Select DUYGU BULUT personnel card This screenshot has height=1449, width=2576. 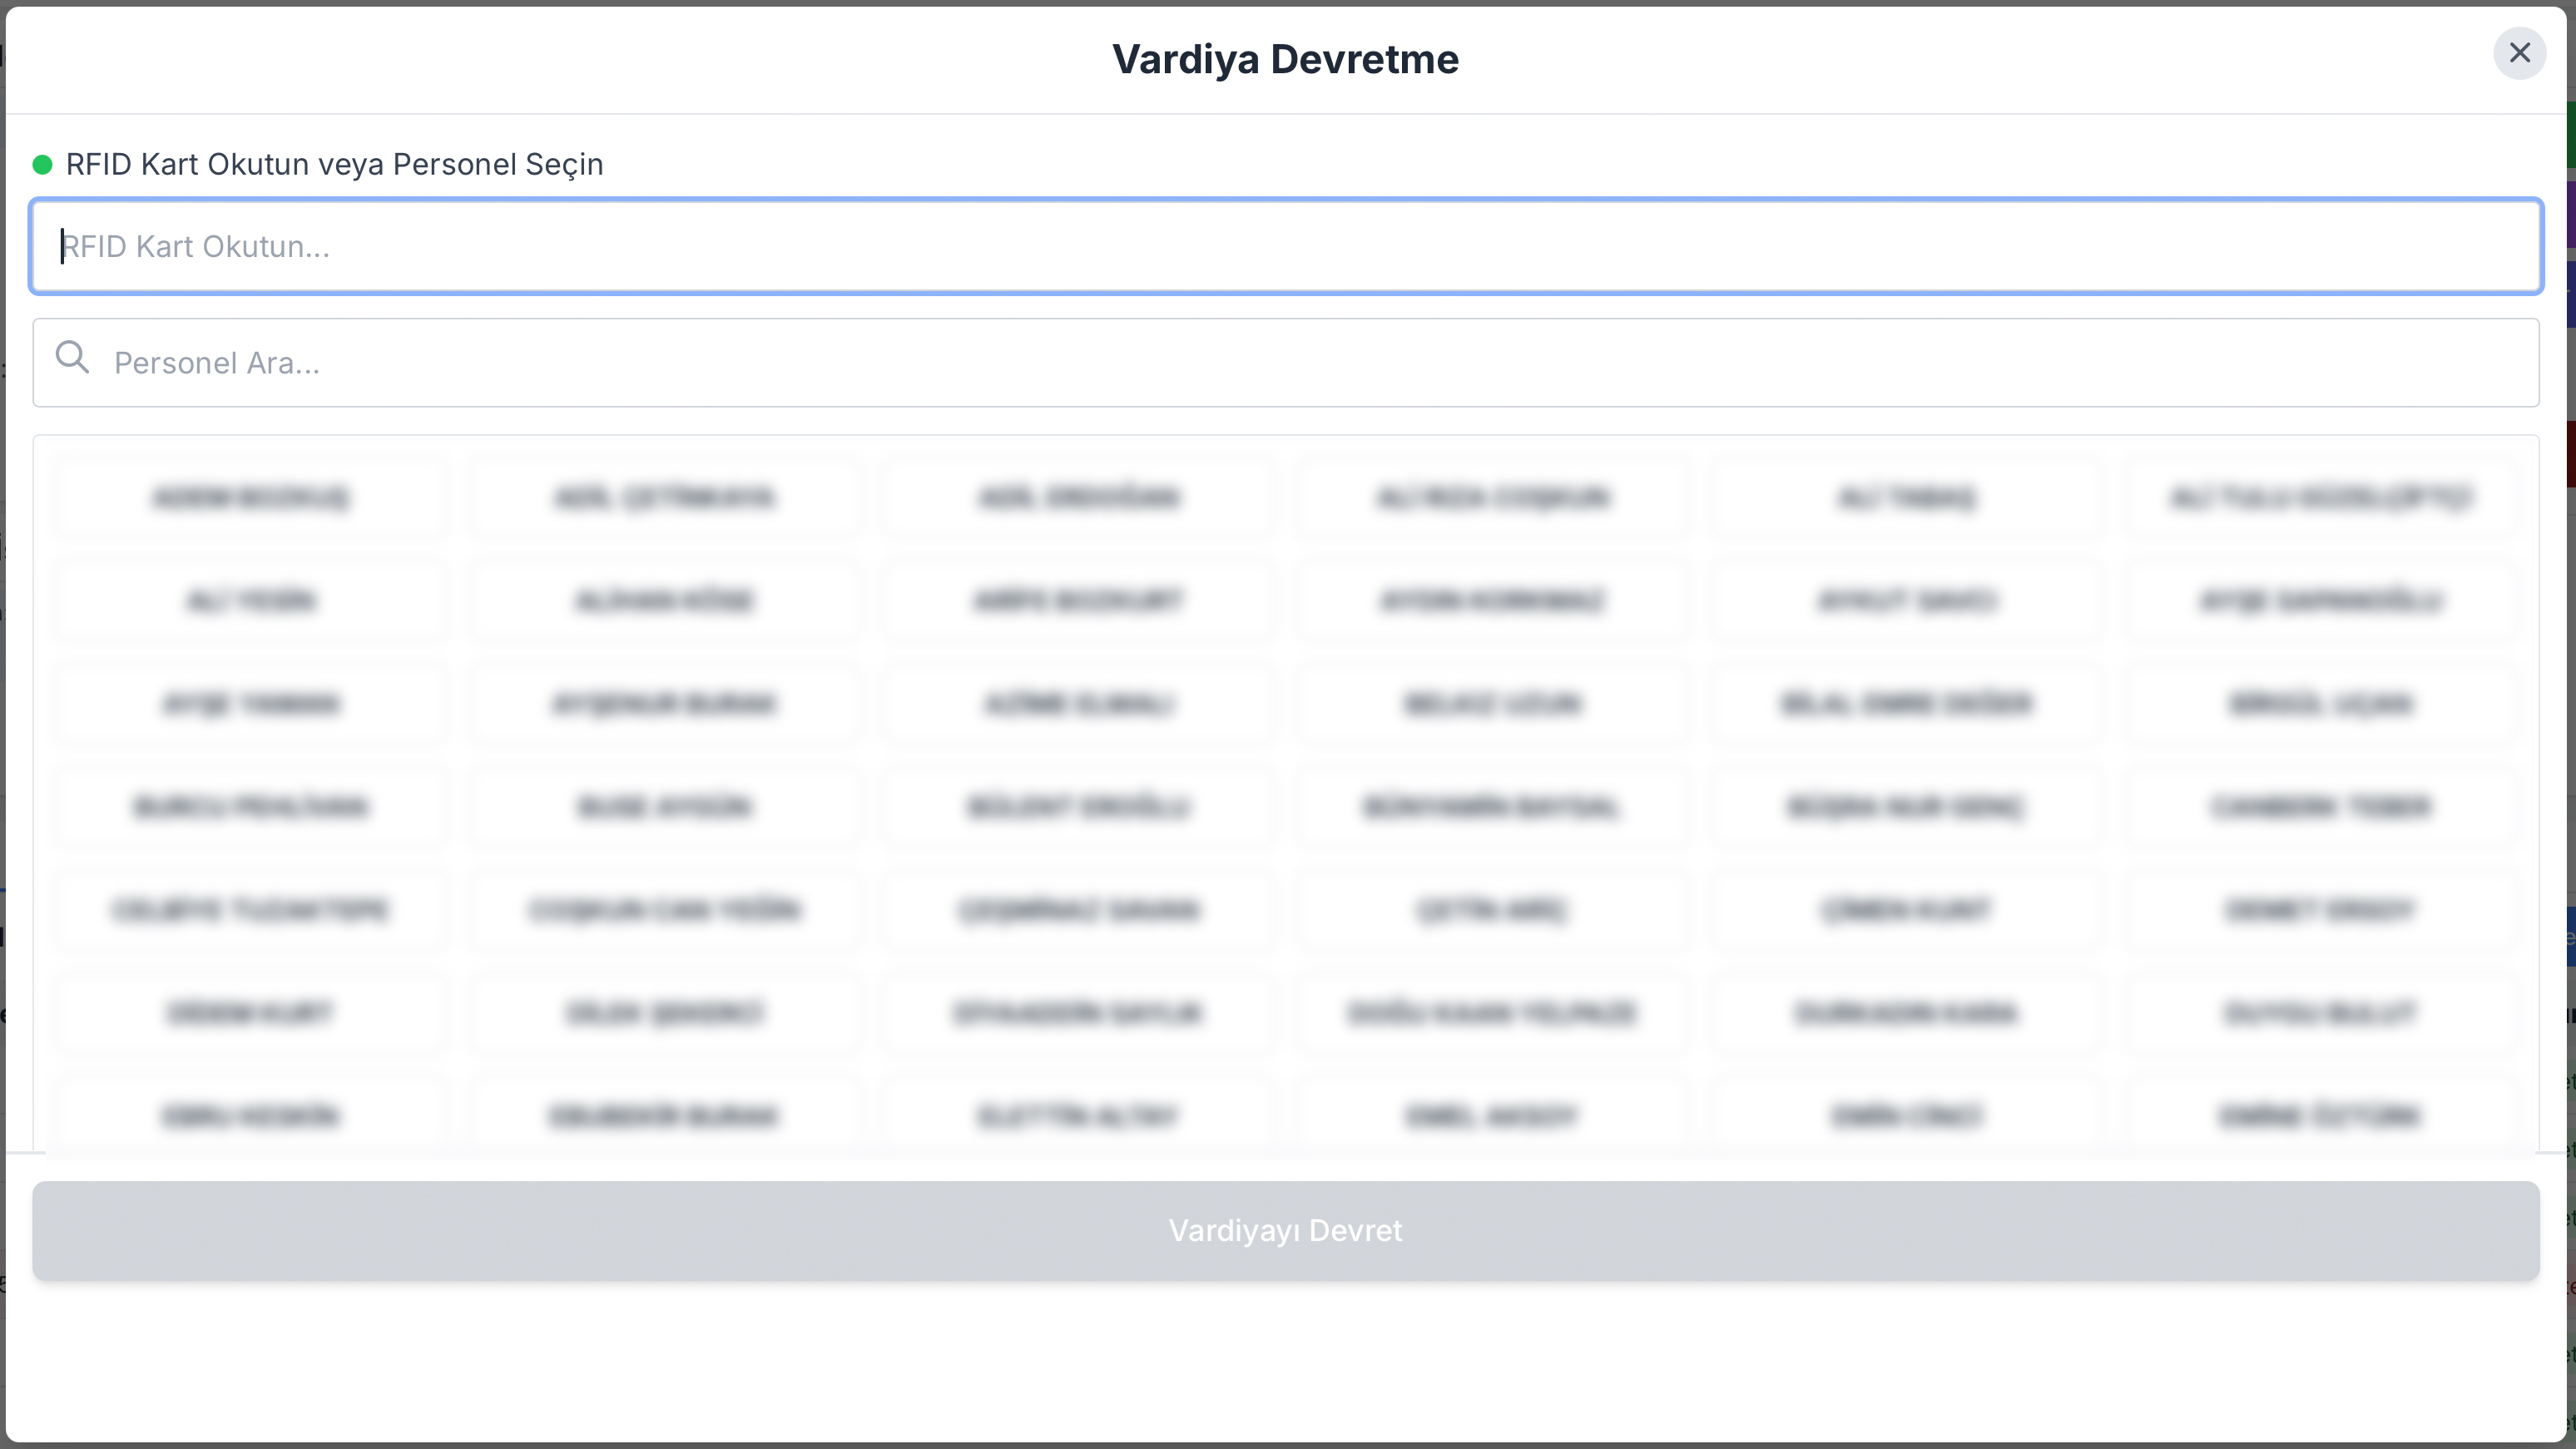(x=2320, y=1013)
